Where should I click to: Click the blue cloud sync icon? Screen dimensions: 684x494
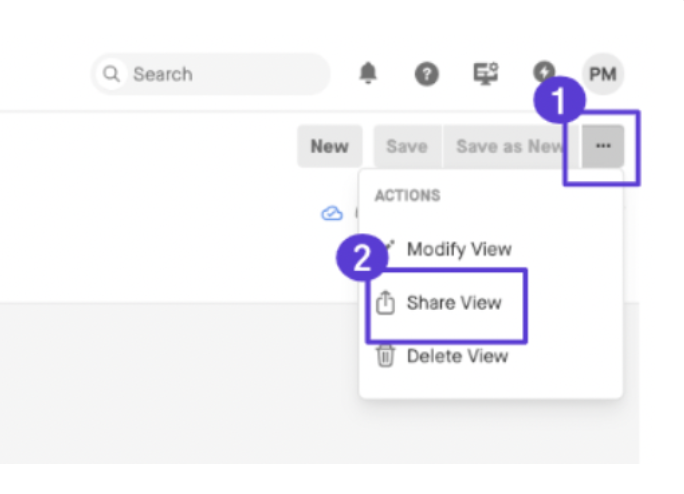[332, 213]
